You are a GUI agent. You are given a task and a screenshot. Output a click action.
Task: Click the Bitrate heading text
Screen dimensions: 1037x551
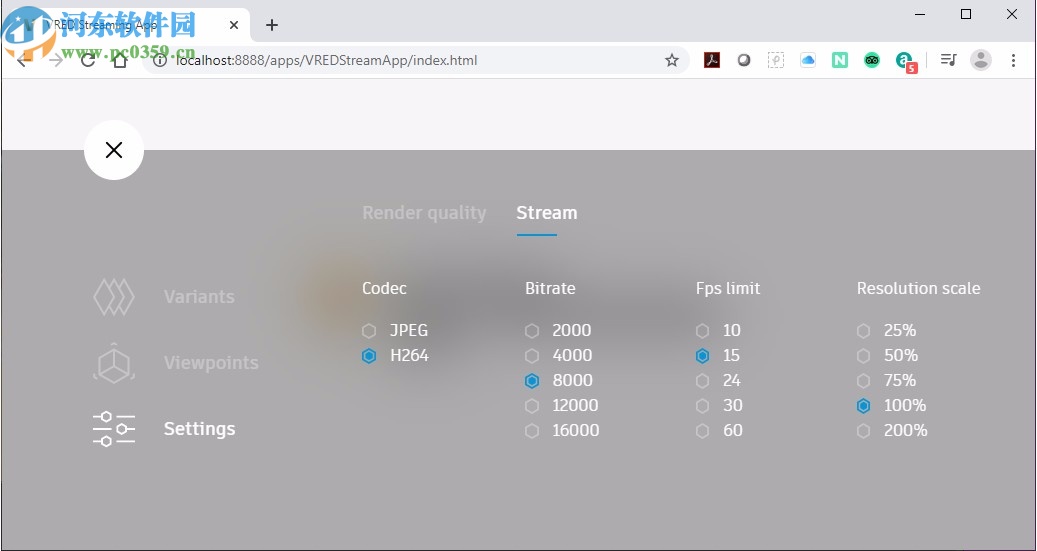click(x=550, y=288)
